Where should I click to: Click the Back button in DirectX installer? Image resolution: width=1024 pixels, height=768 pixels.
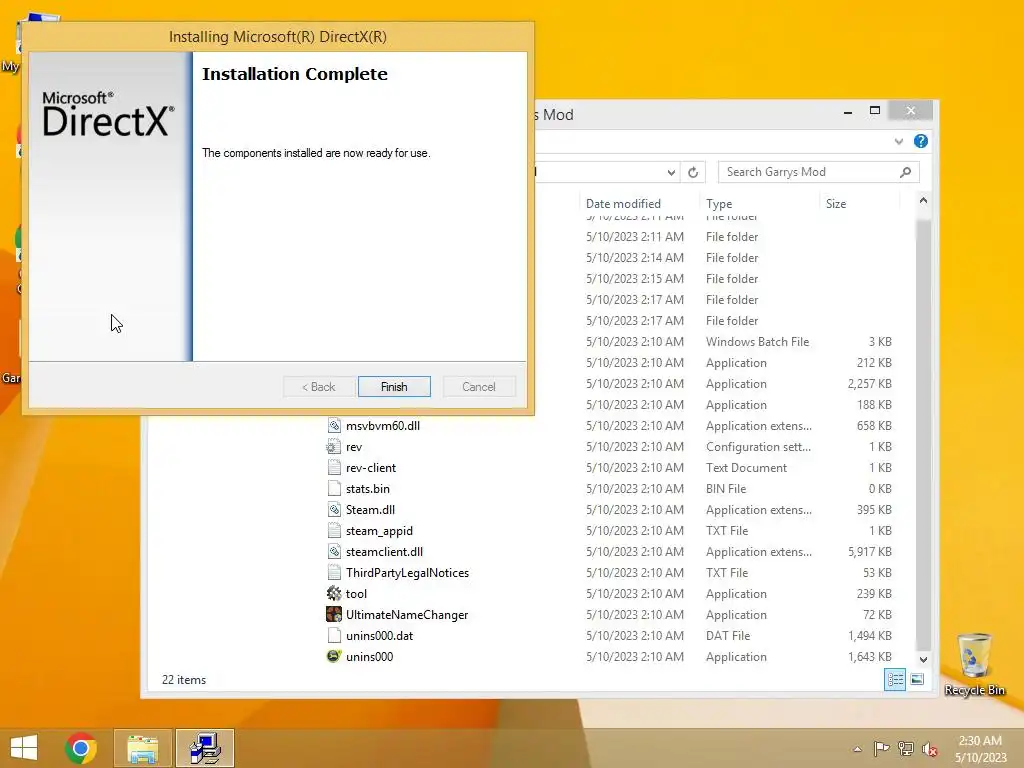pyautogui.click(x=319, y=387)
